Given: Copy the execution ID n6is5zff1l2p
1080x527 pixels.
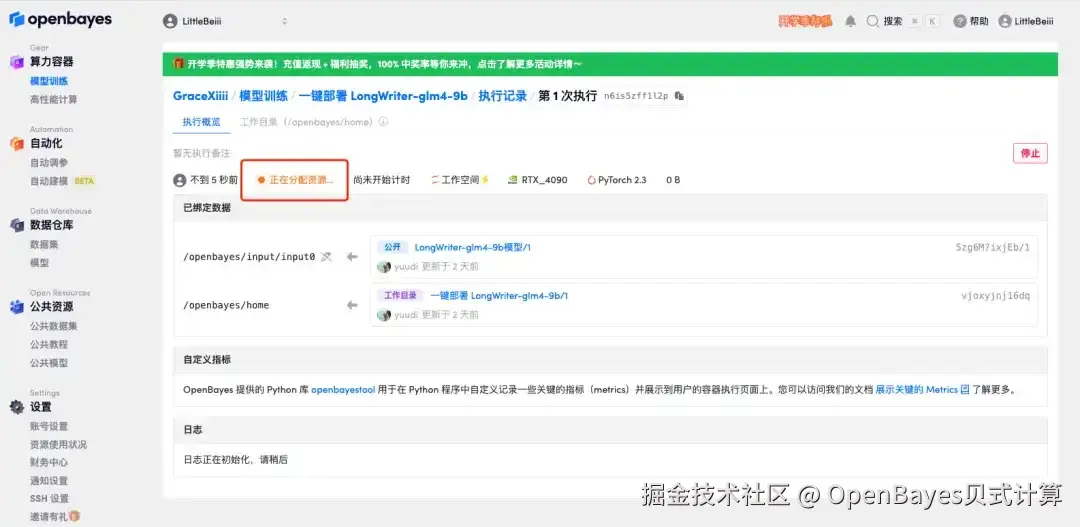Looking at the screenshot, I should click(x=679, y=96).
